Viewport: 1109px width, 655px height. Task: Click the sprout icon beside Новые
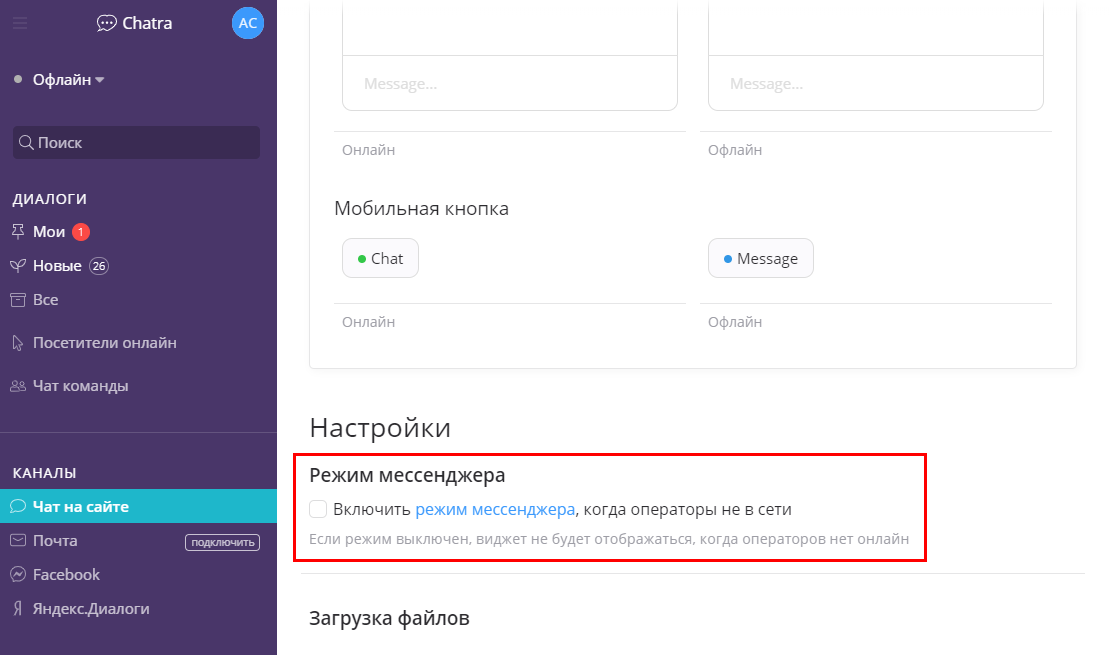pyautogui.click(x=18, y=266)
